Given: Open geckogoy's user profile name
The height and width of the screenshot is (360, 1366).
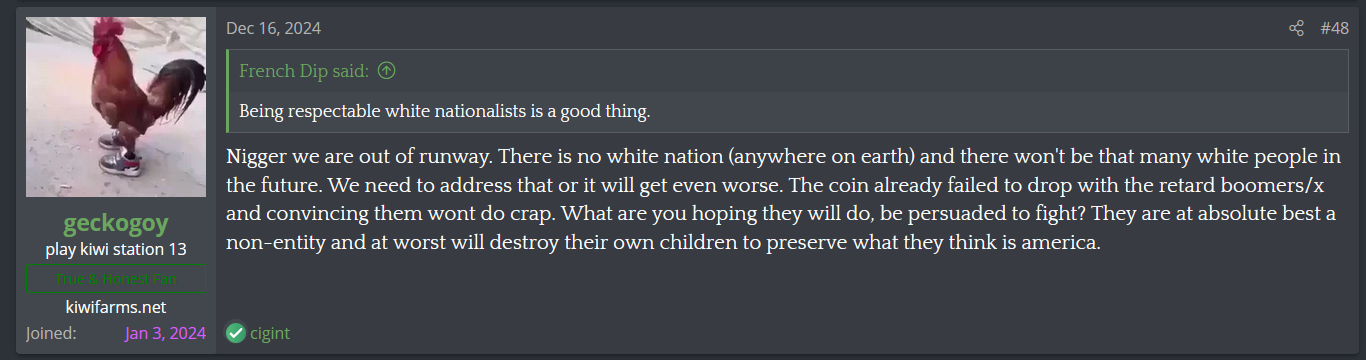Looking at the screenshot, I should (116, 222).
